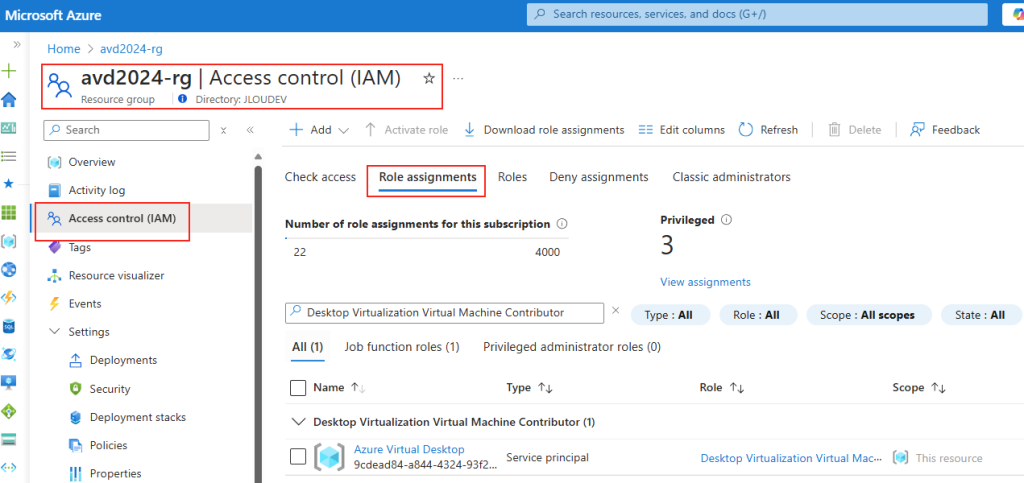Click info icon next to Privileged
The image size is (1024, 483).
tap(726, 220)
